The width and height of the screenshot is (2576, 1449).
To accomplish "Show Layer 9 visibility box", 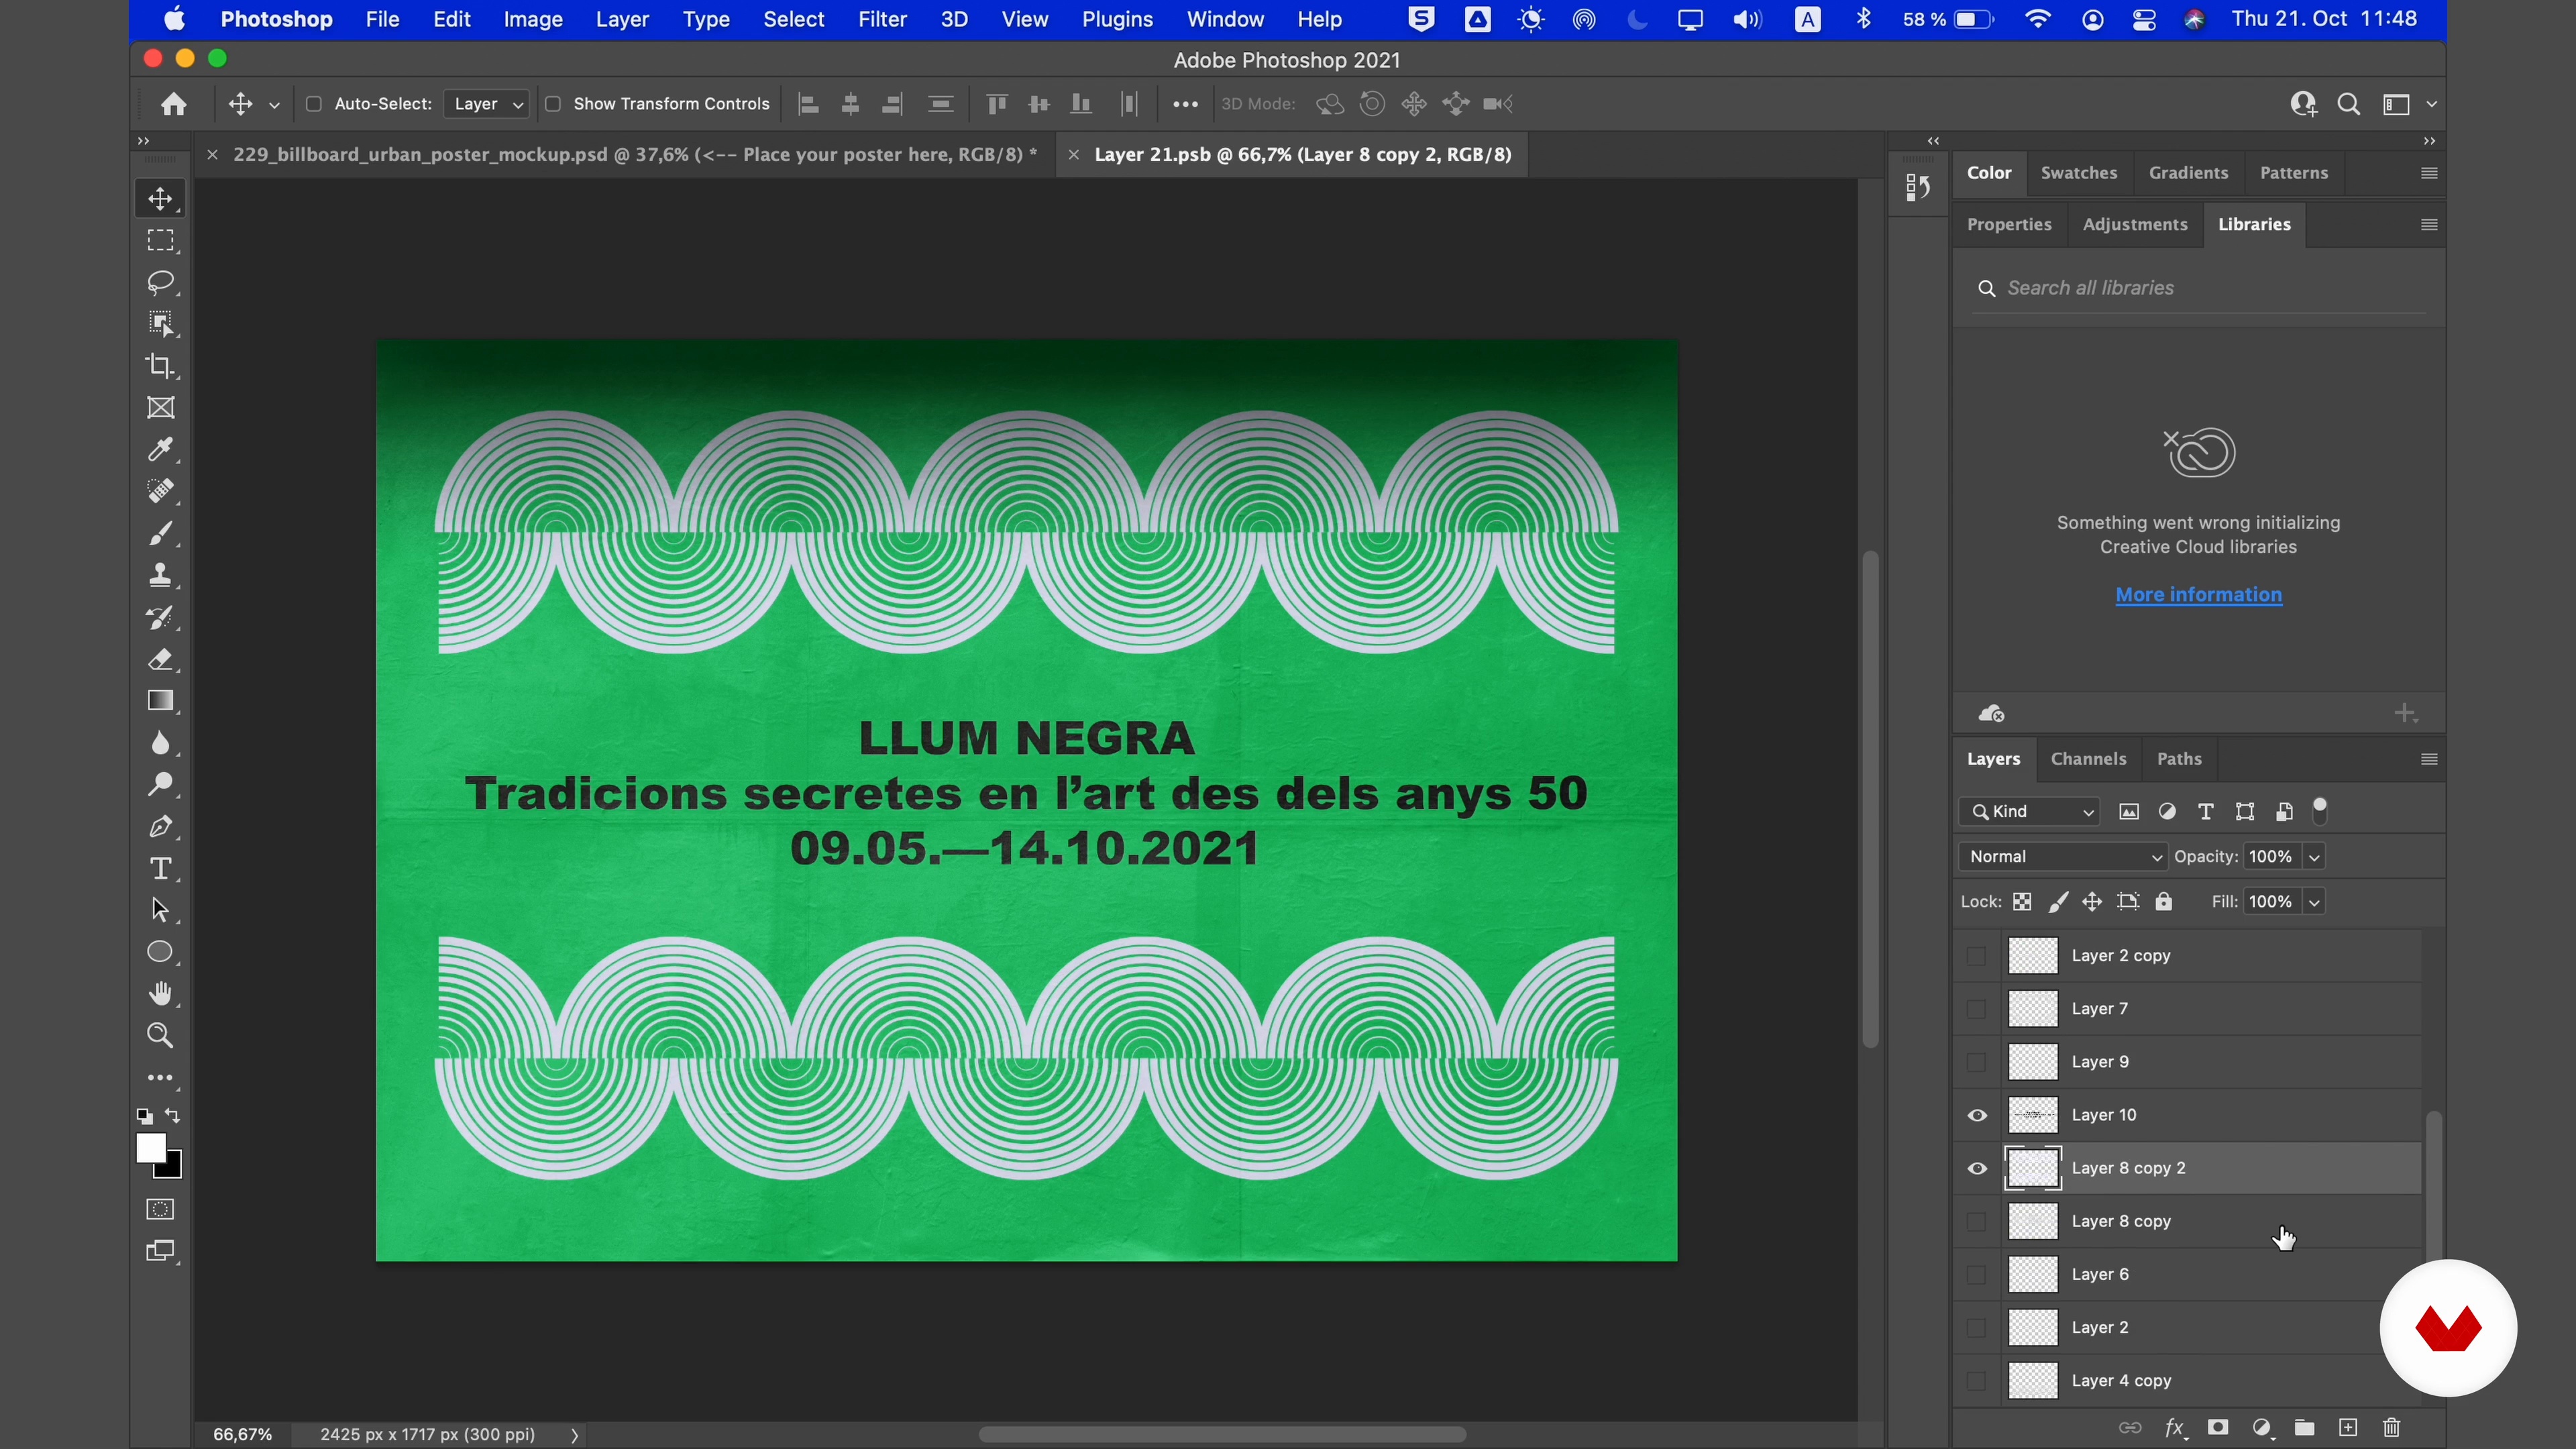I will pyautogui.click(x=1976, y=1062).
